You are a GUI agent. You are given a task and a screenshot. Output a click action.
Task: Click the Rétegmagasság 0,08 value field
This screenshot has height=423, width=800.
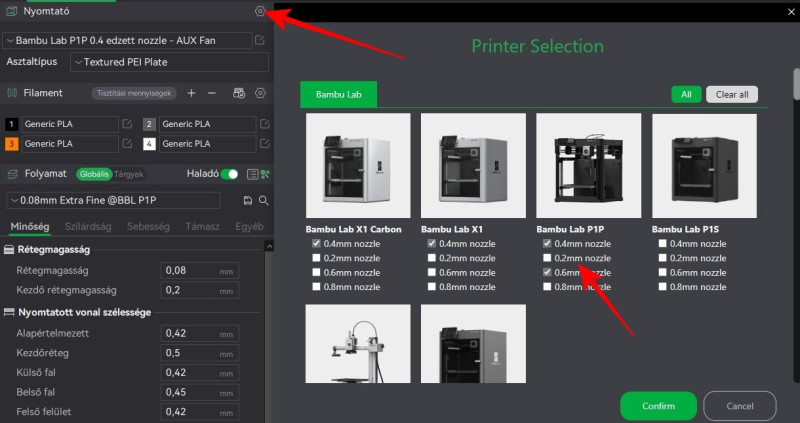point(199,271)
